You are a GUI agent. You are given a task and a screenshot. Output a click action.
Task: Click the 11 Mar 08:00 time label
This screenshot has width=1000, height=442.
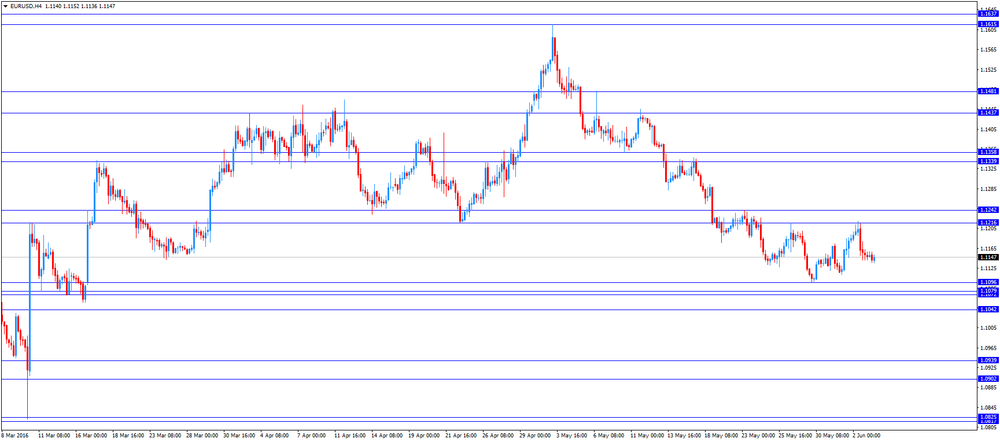click(54, 436)
